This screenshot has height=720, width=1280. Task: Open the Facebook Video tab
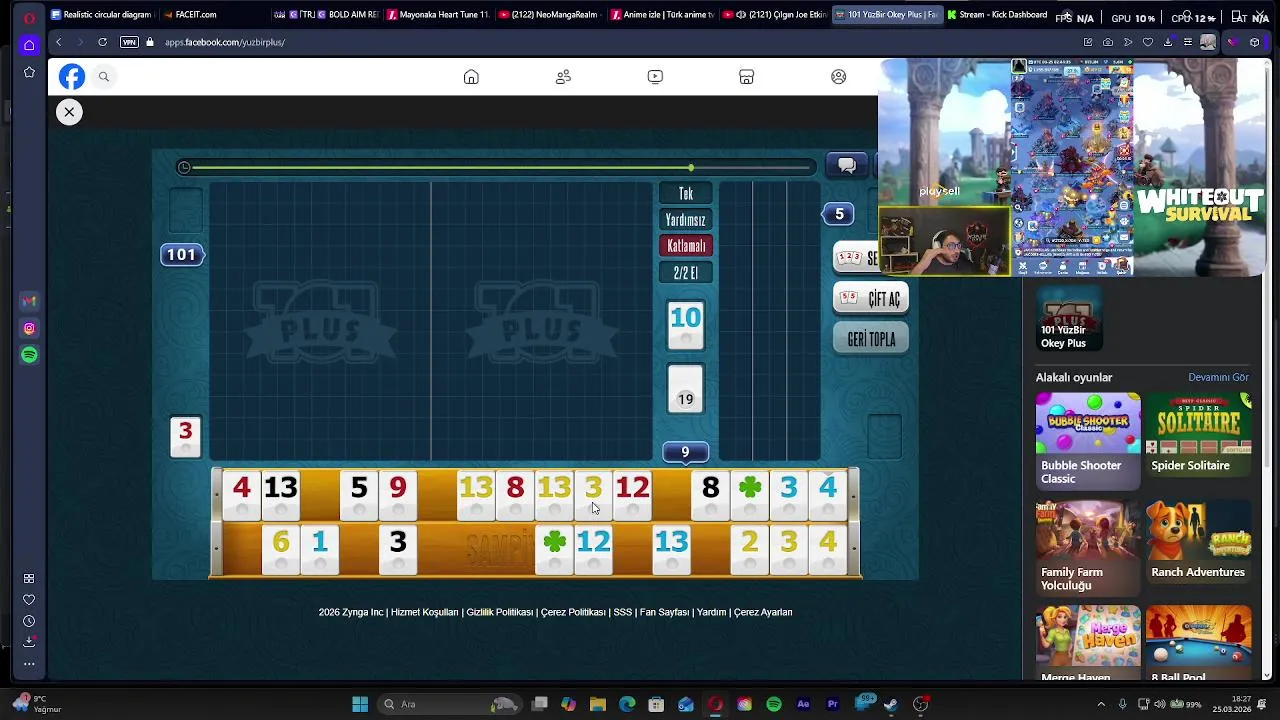pos(655,77)
